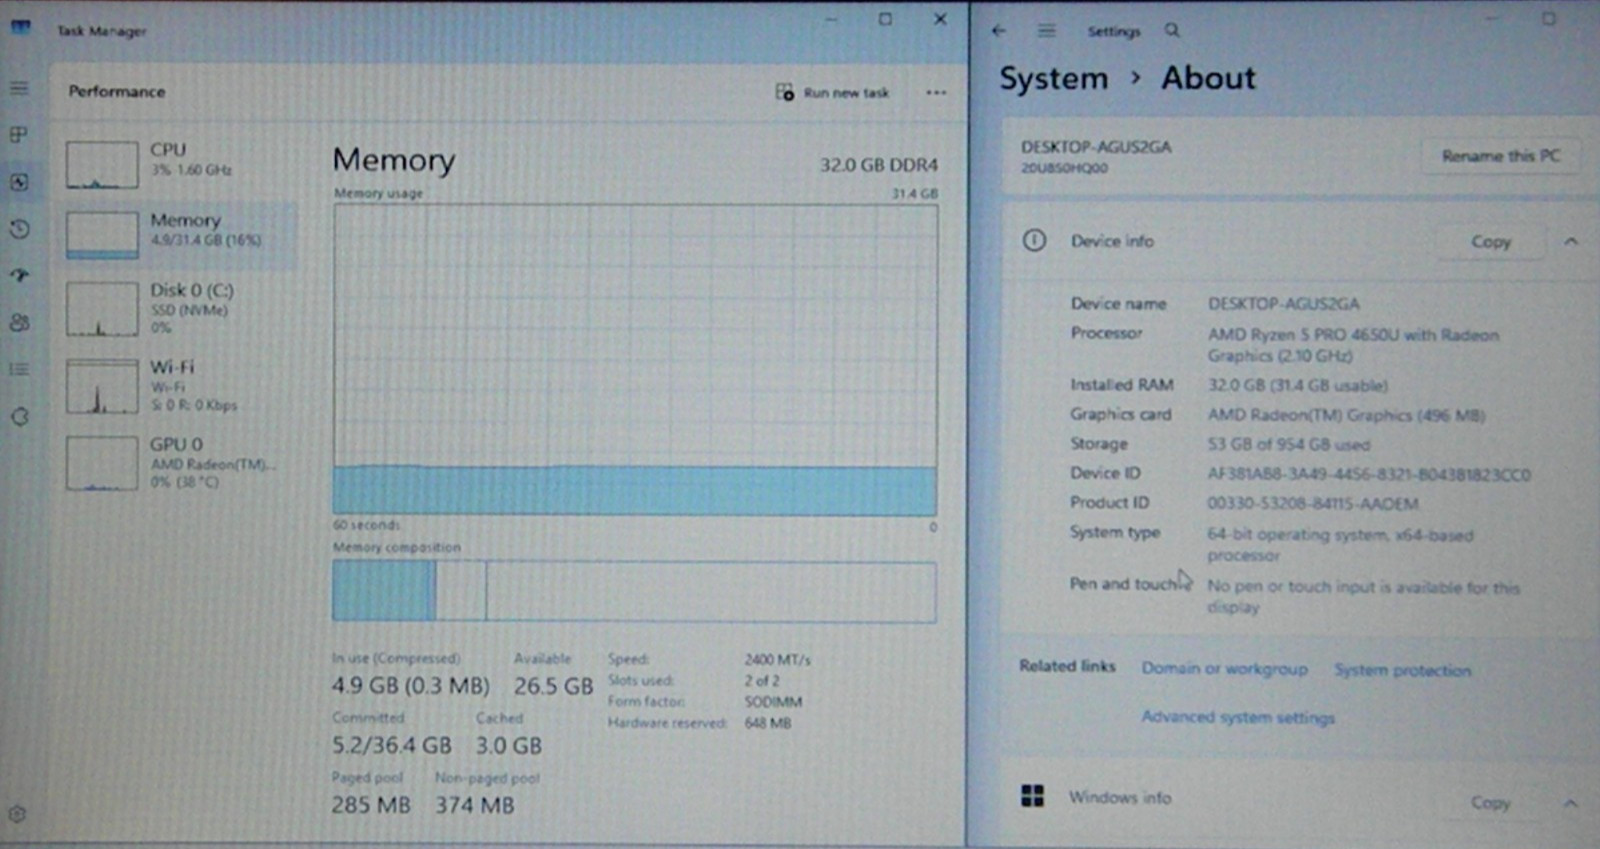The width and height of the screenshot is (1600, 849).
Task: Click the Non-paged pool value 374 MB
Action: coord(474,805)
